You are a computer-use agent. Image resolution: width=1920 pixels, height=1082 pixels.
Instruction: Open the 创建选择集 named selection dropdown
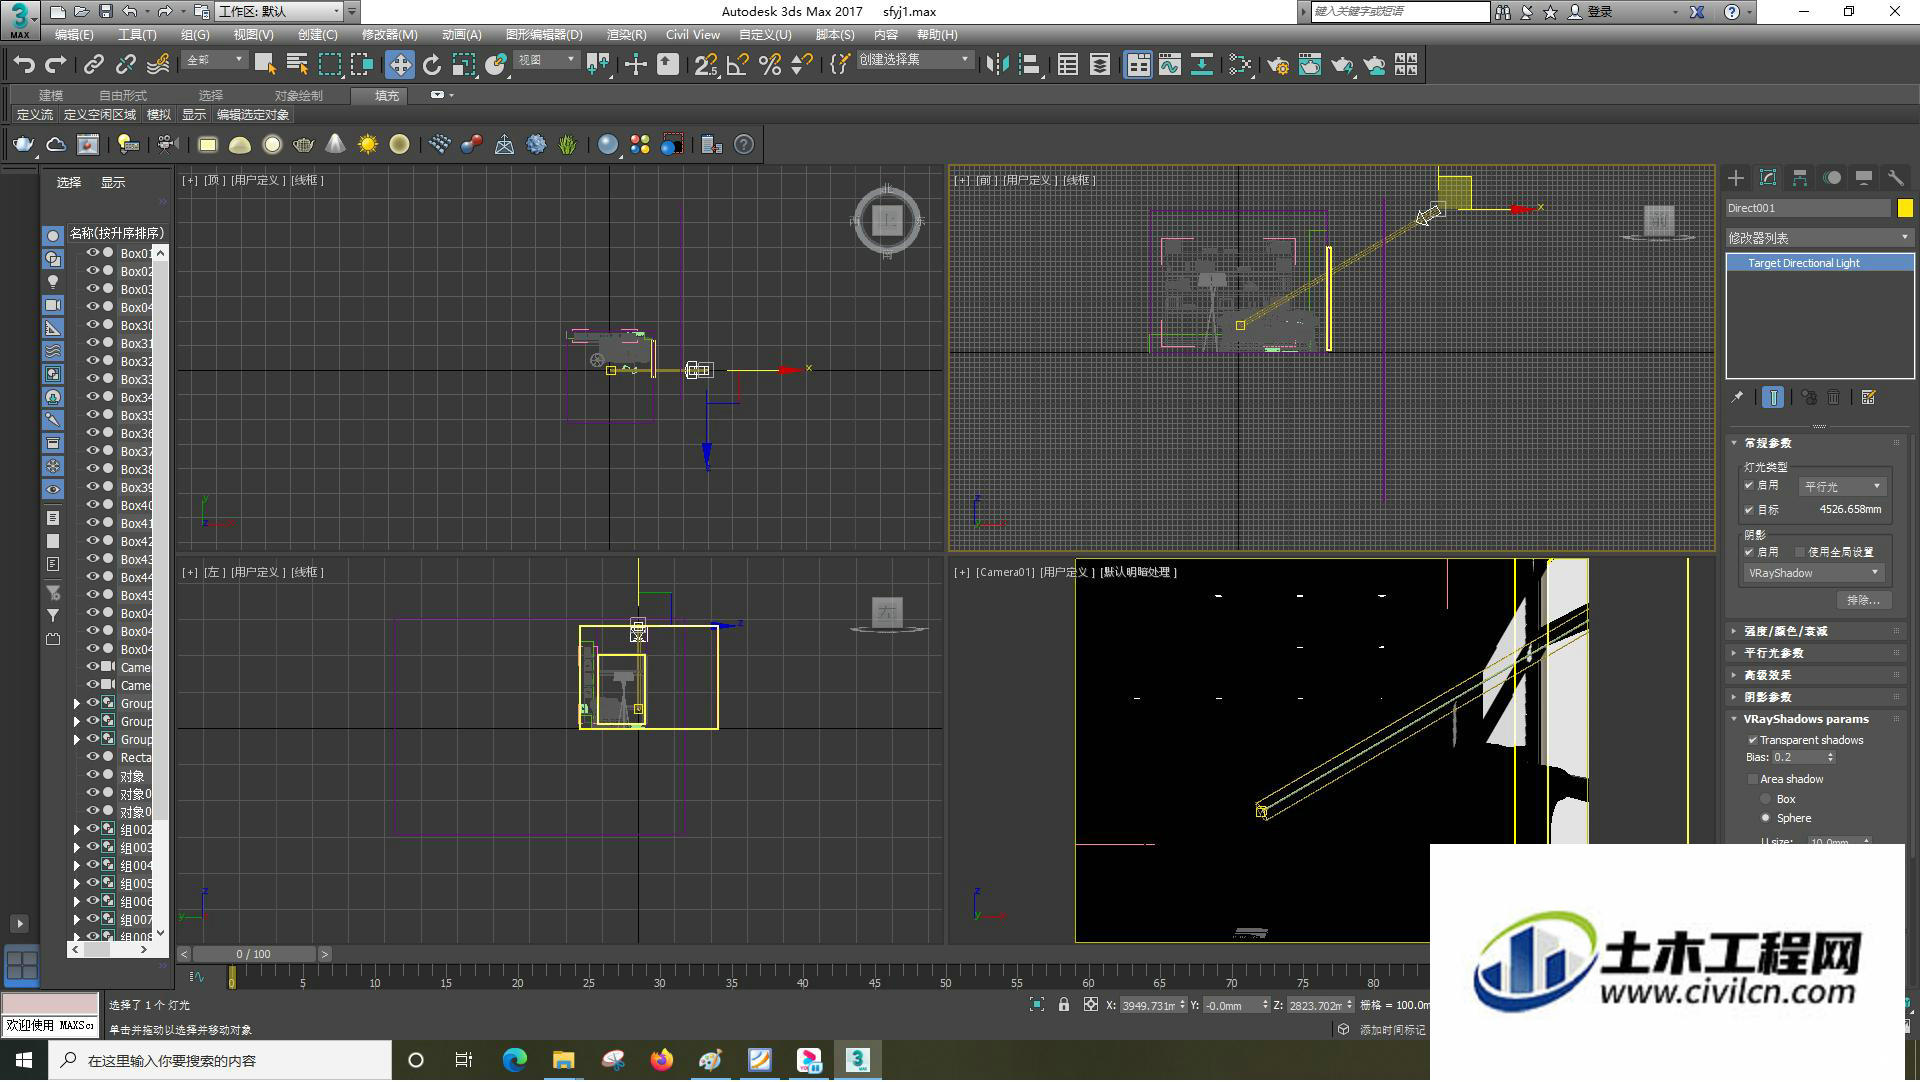point(914,60)
